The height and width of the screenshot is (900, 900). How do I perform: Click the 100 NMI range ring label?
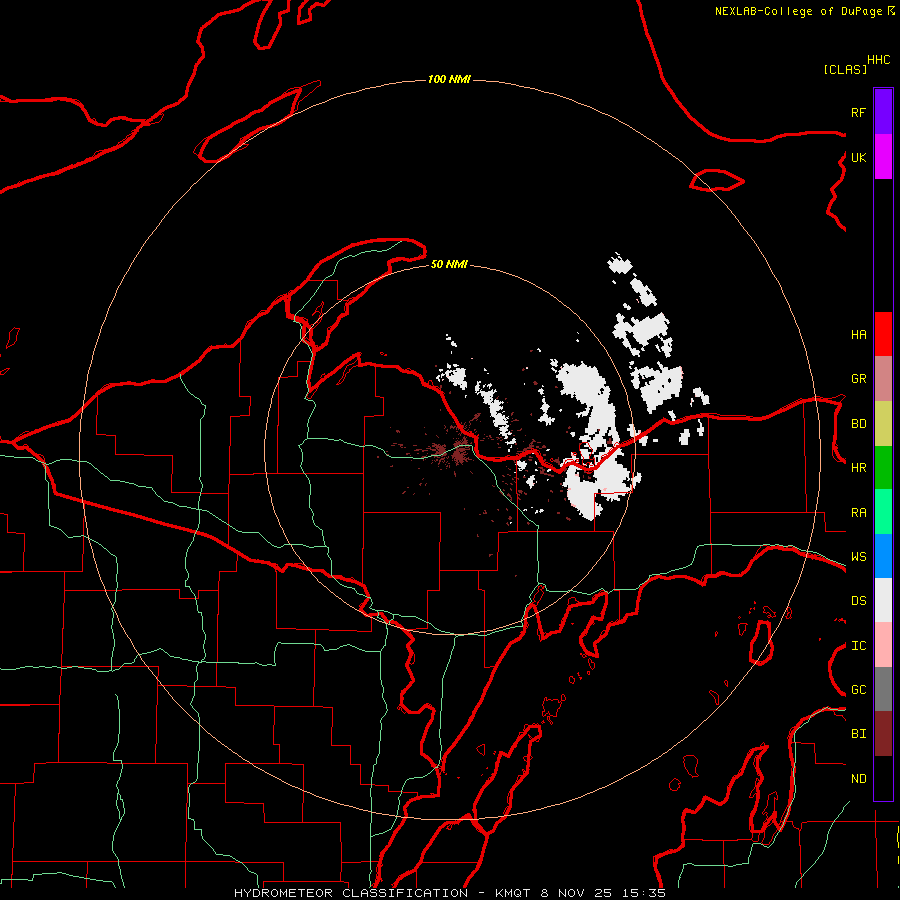tap(449, 79)
